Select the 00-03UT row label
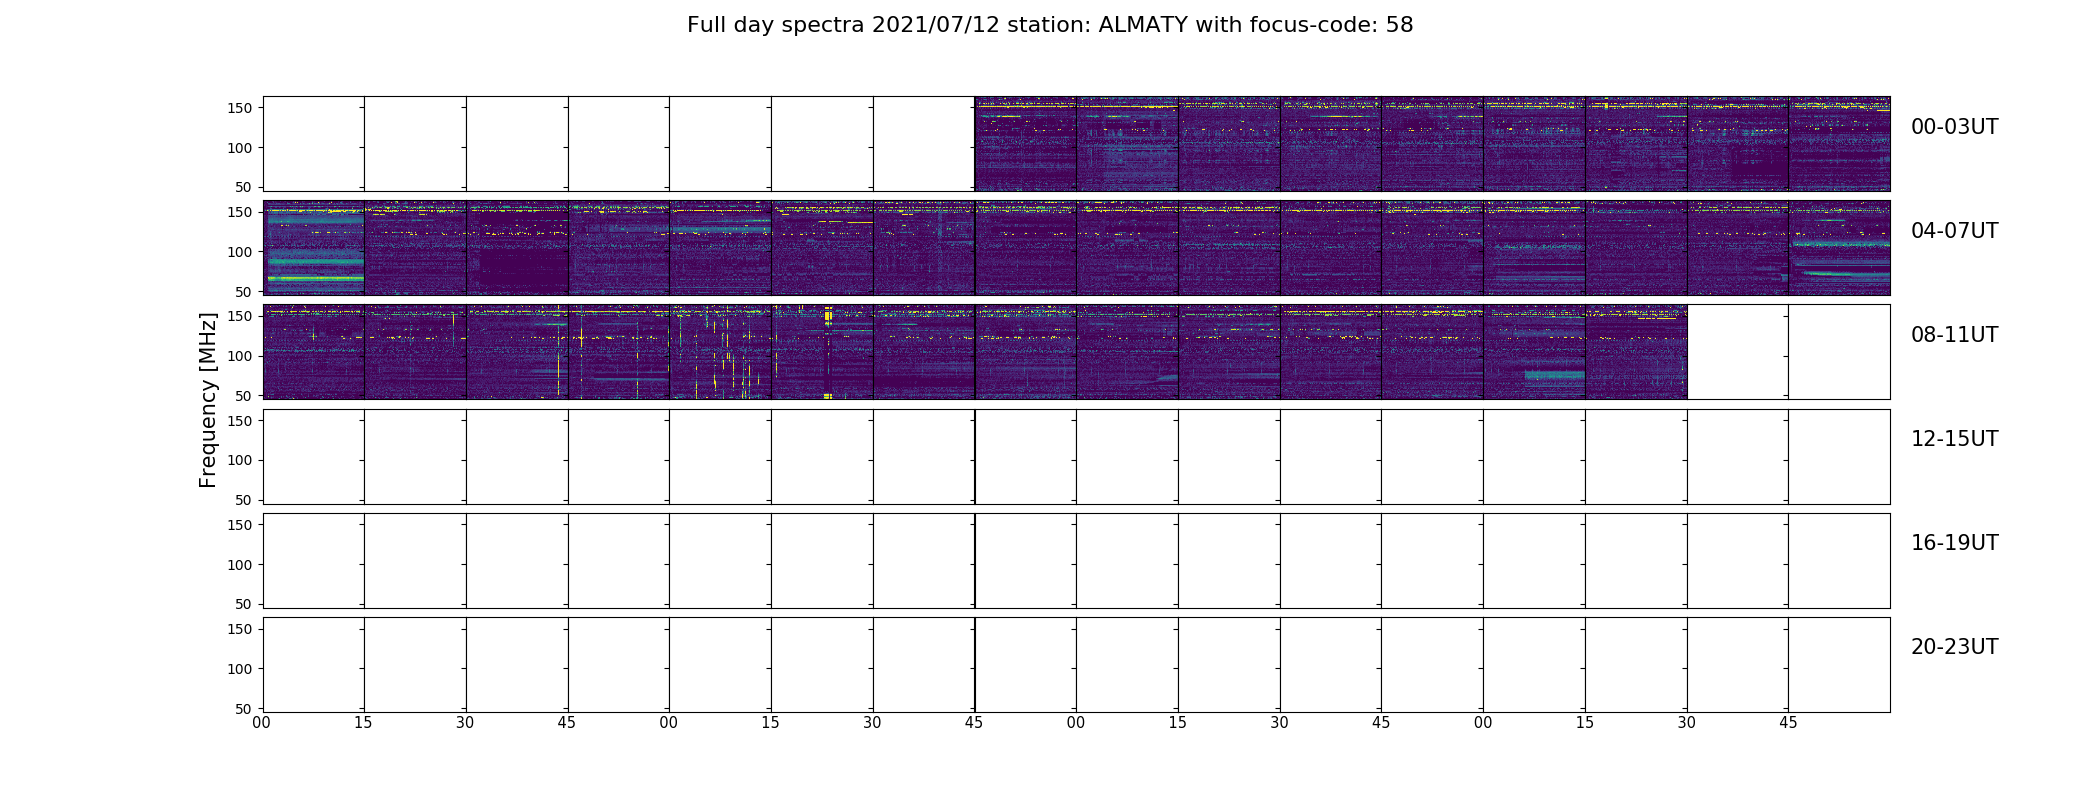Screen dimensions: 2100x800 point(1954,127)
